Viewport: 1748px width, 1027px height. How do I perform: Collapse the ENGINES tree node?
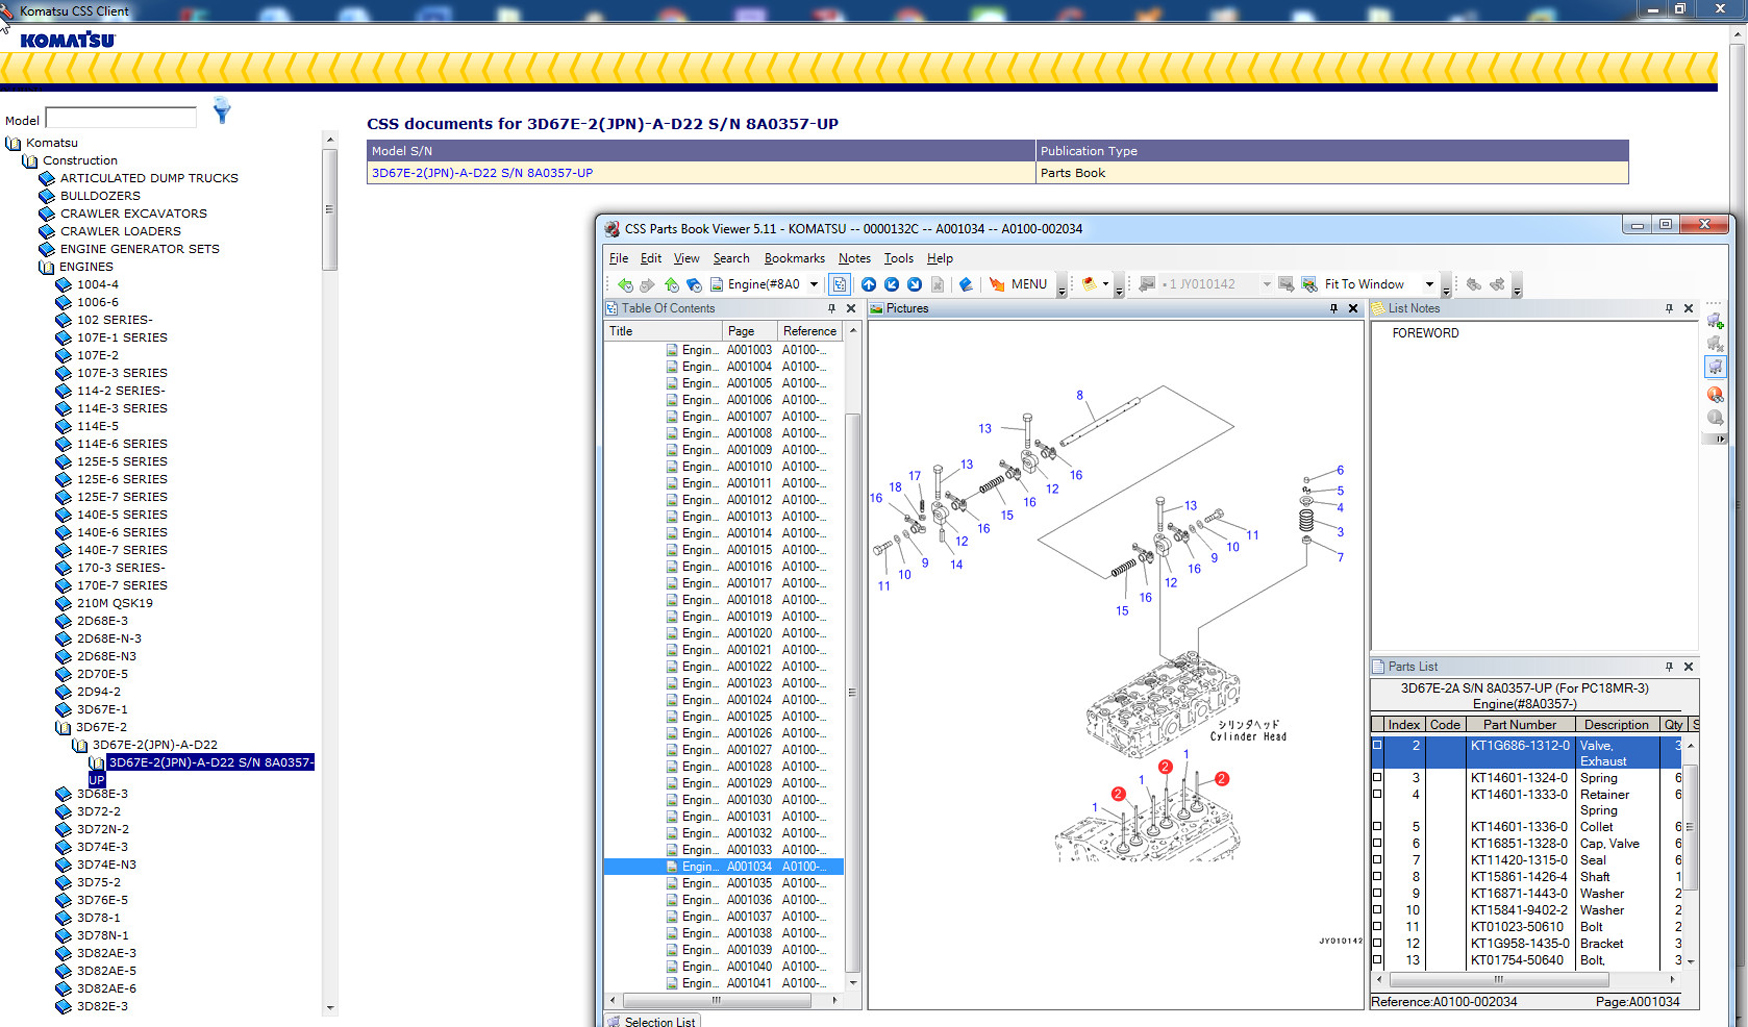[46, 267]
